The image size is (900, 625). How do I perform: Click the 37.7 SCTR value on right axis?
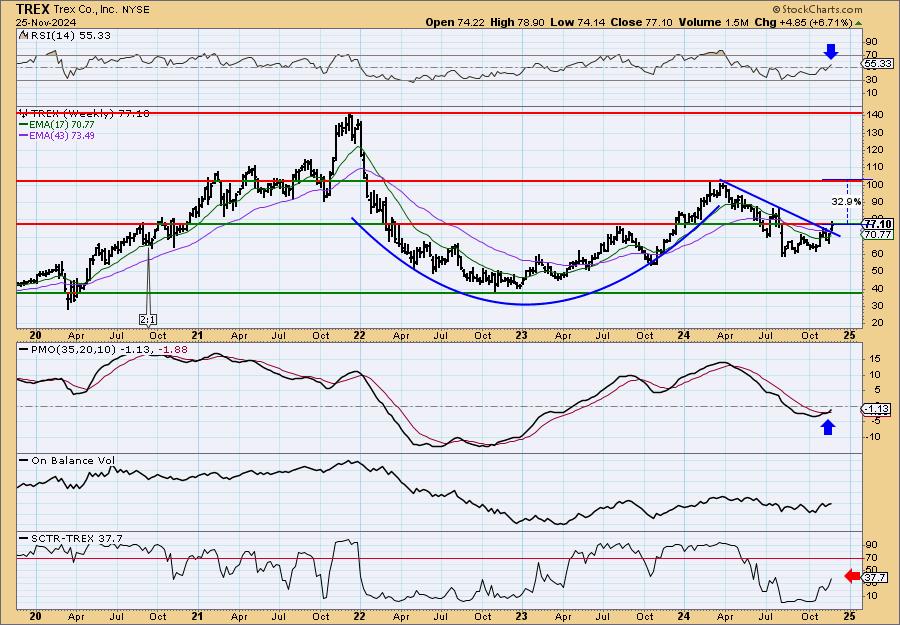pos(875,577)
